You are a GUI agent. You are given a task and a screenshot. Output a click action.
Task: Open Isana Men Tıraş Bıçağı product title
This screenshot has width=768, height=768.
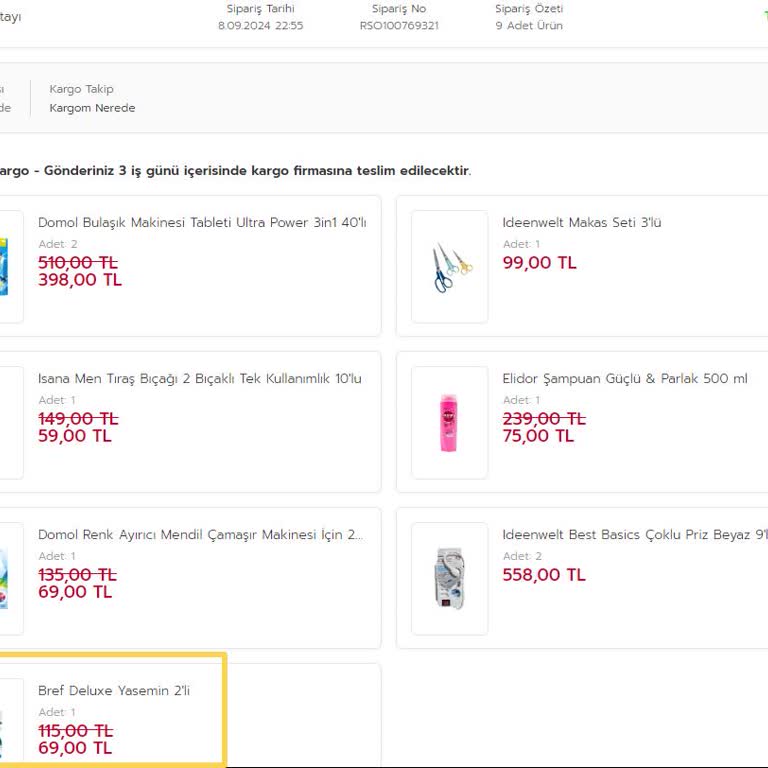point(200,378)
